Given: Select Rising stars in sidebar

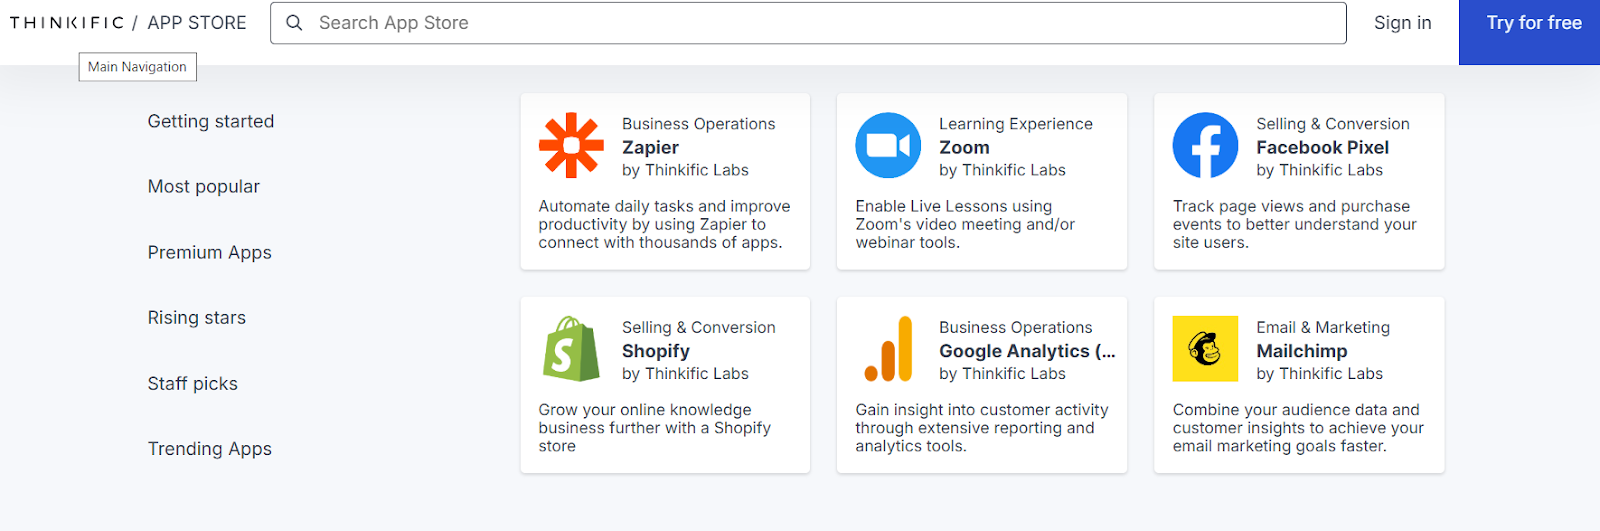Looking at the screenshot, I should 197,318.
